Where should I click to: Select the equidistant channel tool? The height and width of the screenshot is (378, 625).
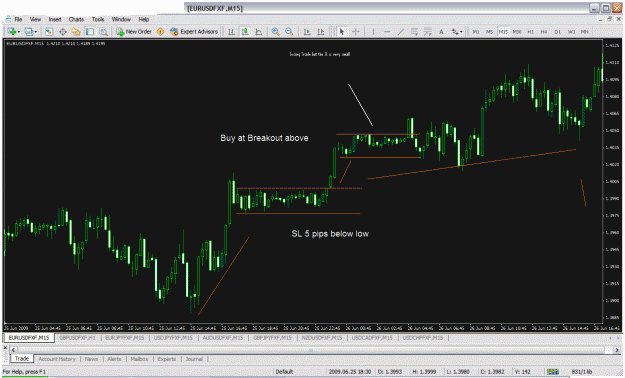pos(414,32)
